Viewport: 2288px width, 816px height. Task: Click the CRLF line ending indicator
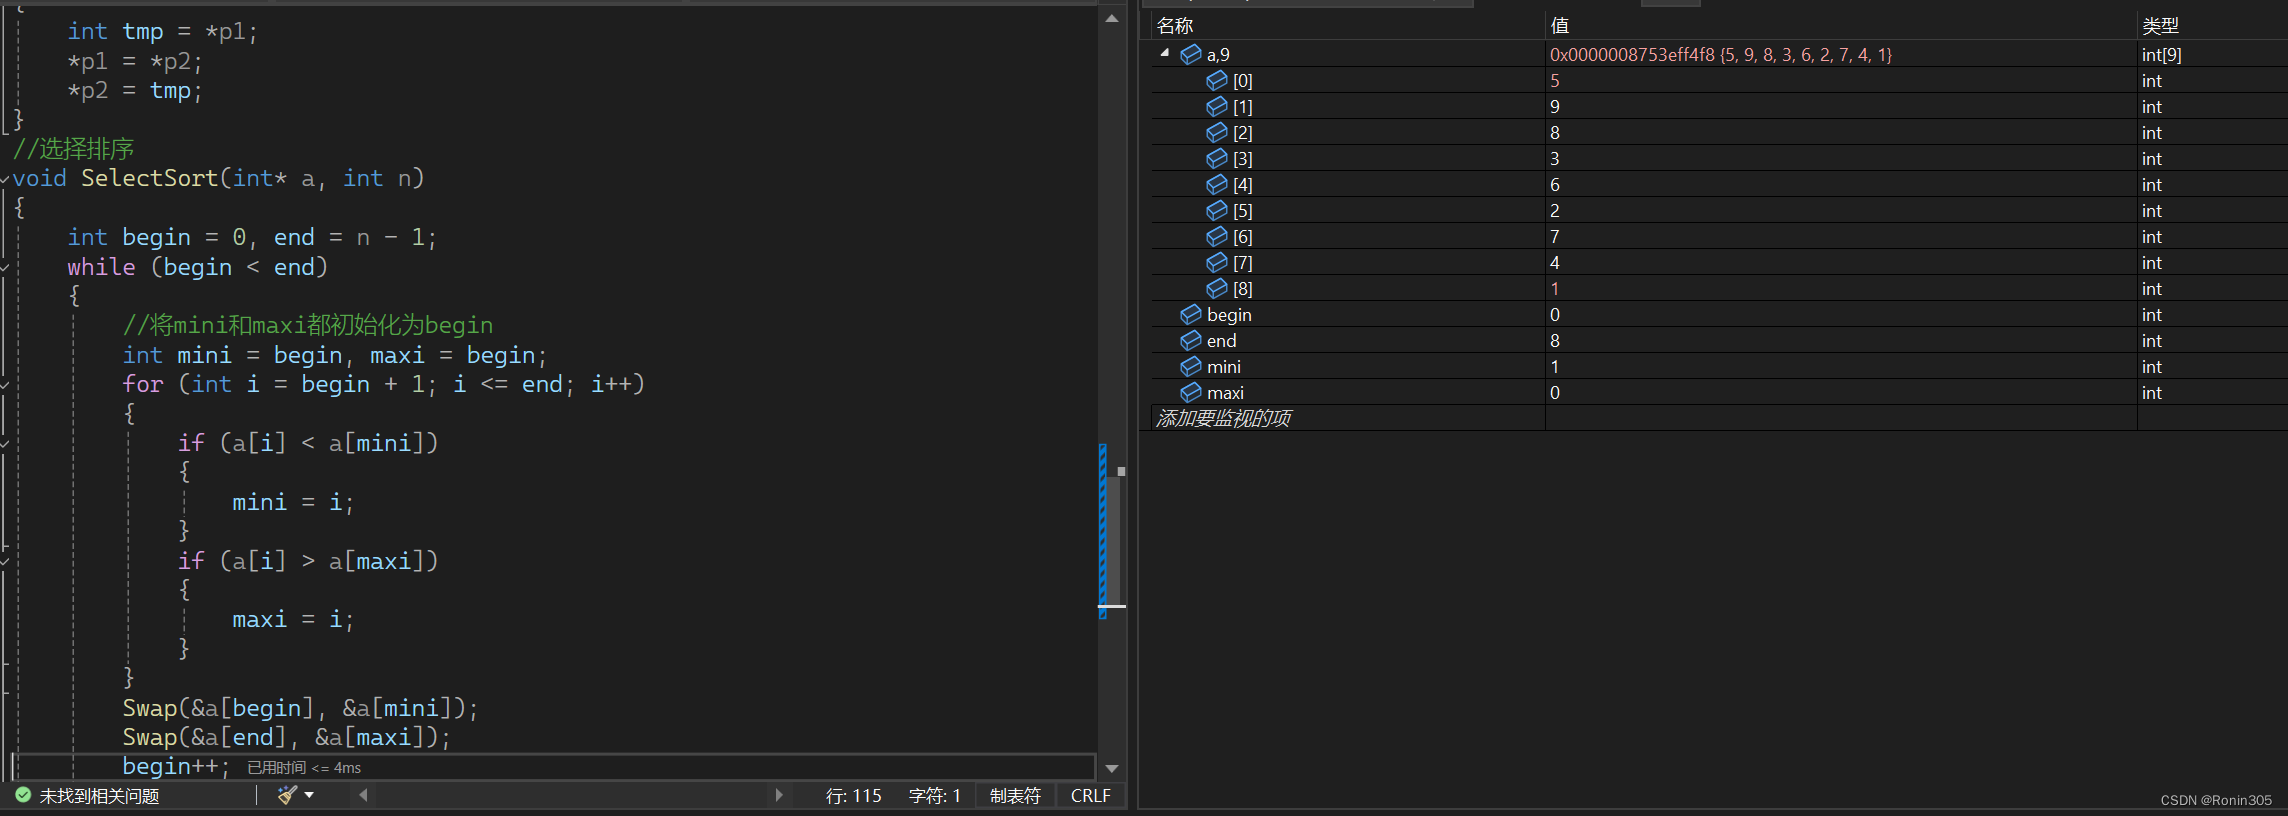[1090, 796]
